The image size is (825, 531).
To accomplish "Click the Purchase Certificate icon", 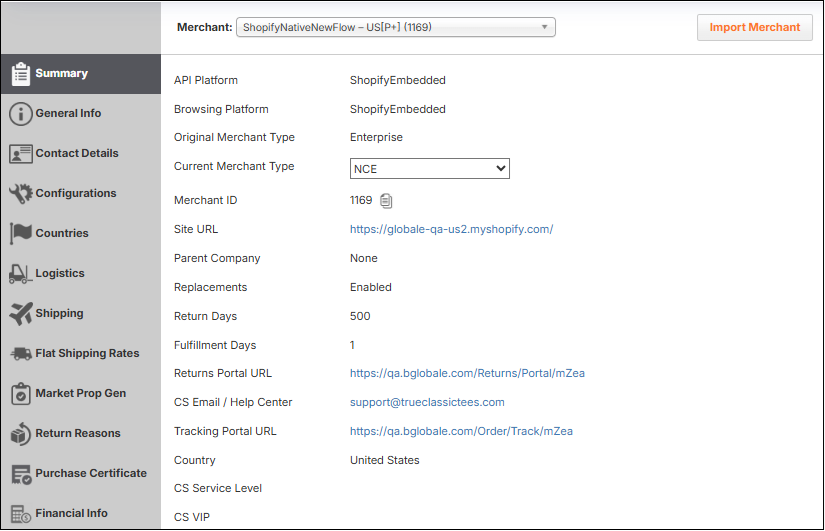I will click(x=21, y=474).
